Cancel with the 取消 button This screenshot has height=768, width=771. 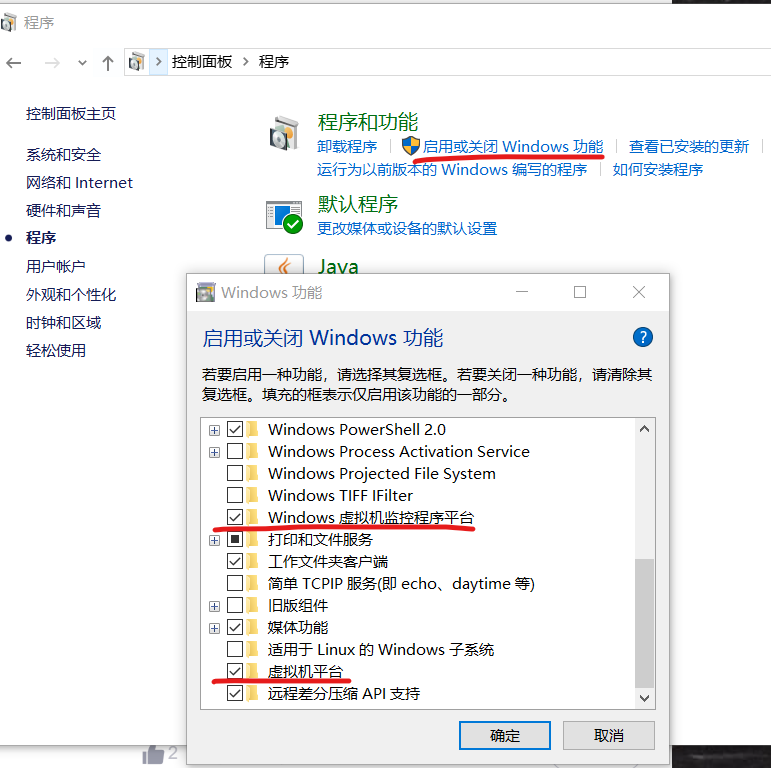608,735
